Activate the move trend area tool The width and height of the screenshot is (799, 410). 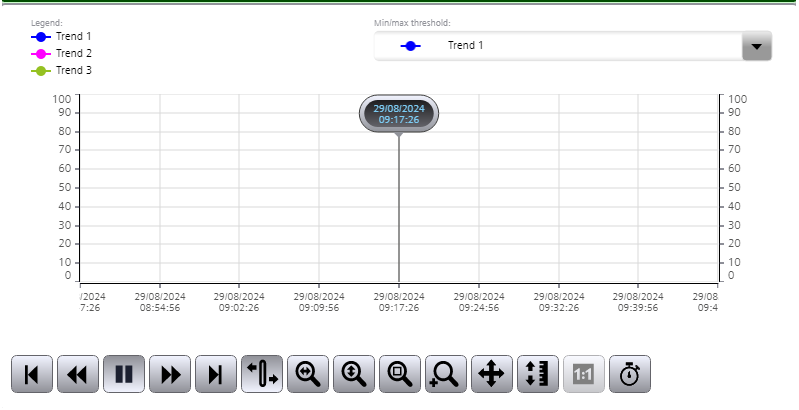click(x=492, y=374)
